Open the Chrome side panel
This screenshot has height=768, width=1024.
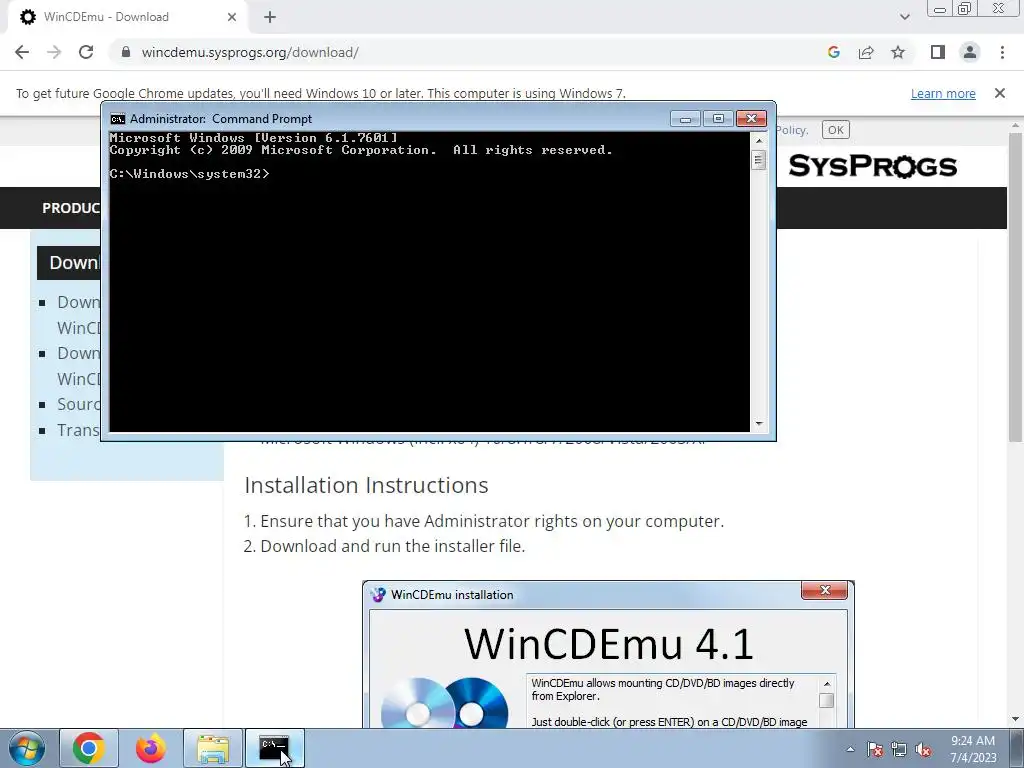pos(938,52)
